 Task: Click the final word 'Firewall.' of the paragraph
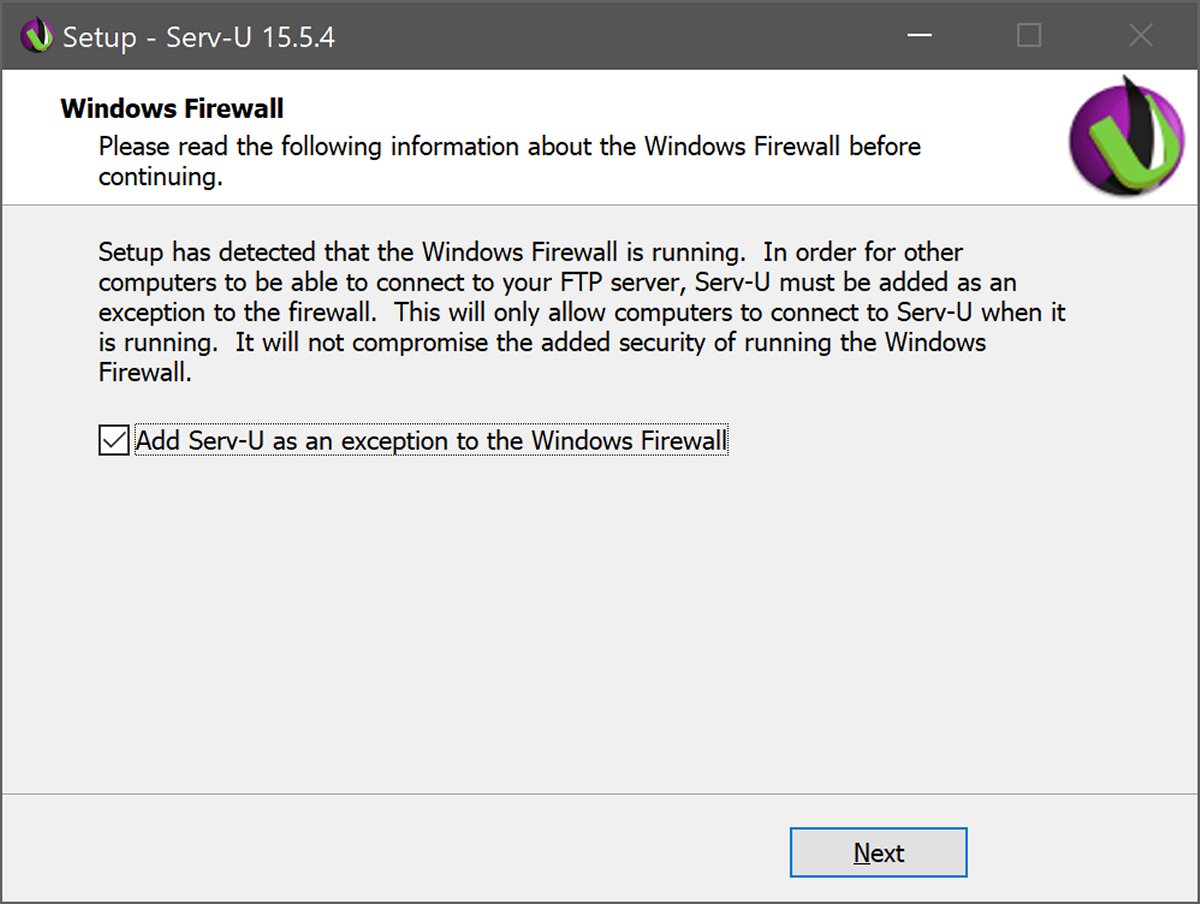145,373
